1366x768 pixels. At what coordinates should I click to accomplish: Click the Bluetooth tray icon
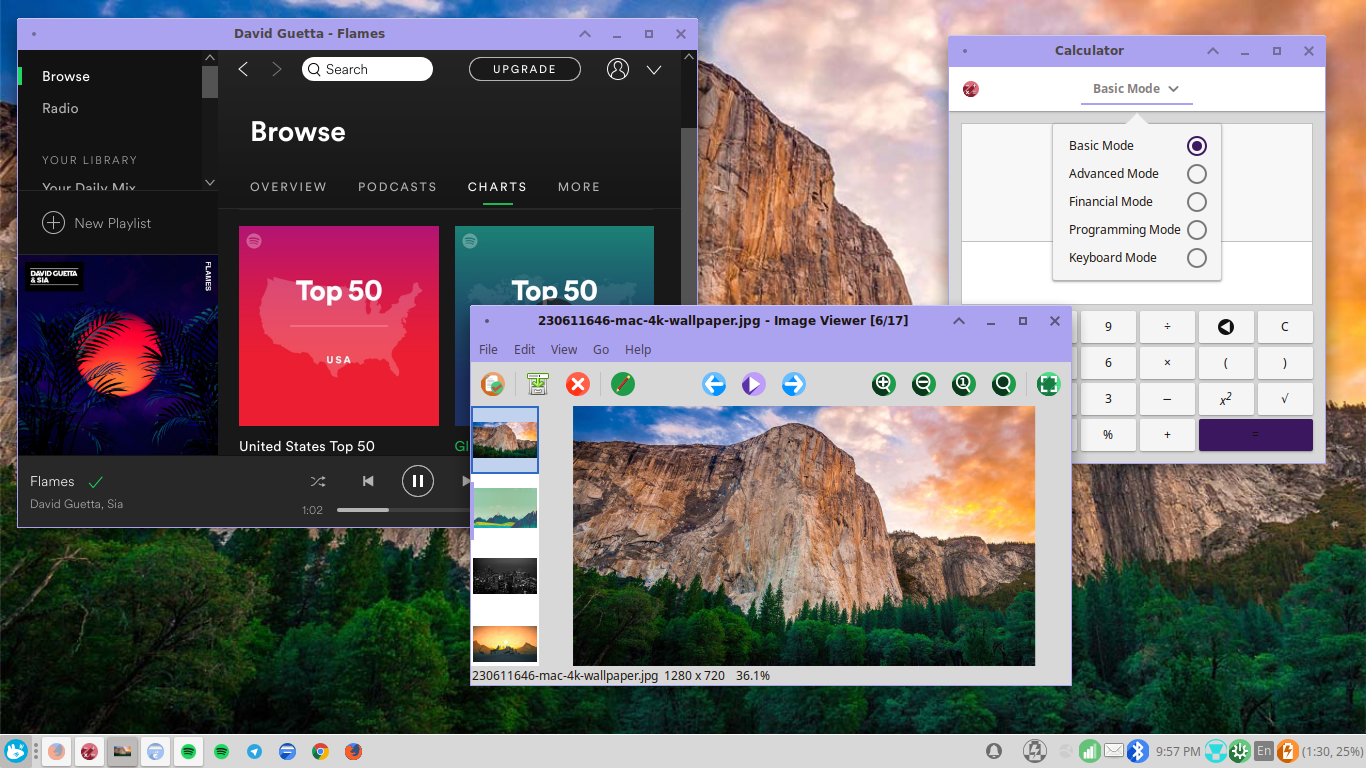pos(1137,751)
